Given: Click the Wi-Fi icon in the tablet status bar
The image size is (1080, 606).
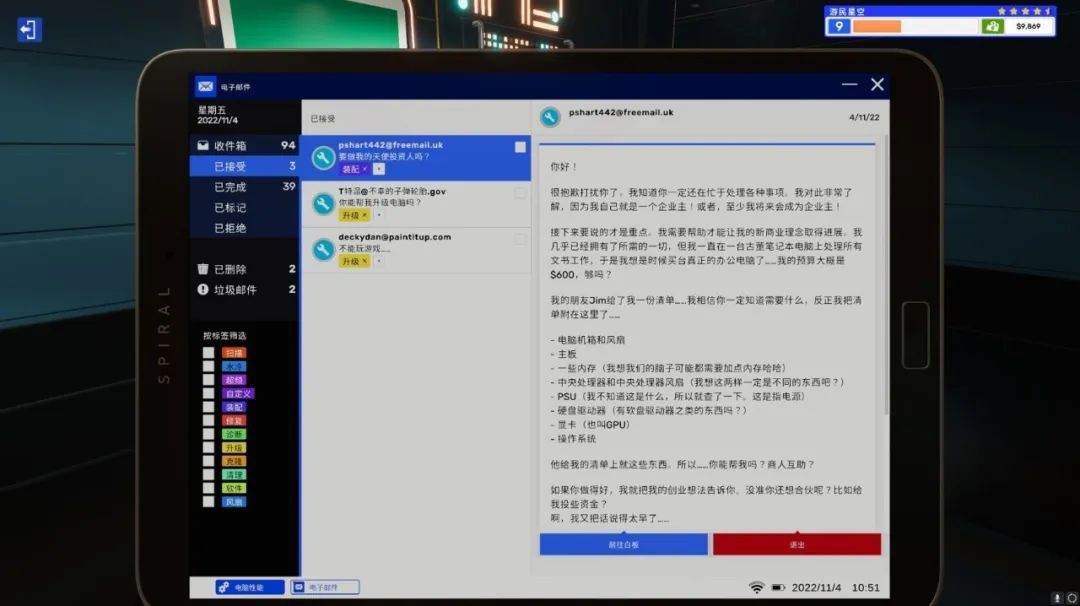Looking at the screenshot, I should [x=756, y=587].
